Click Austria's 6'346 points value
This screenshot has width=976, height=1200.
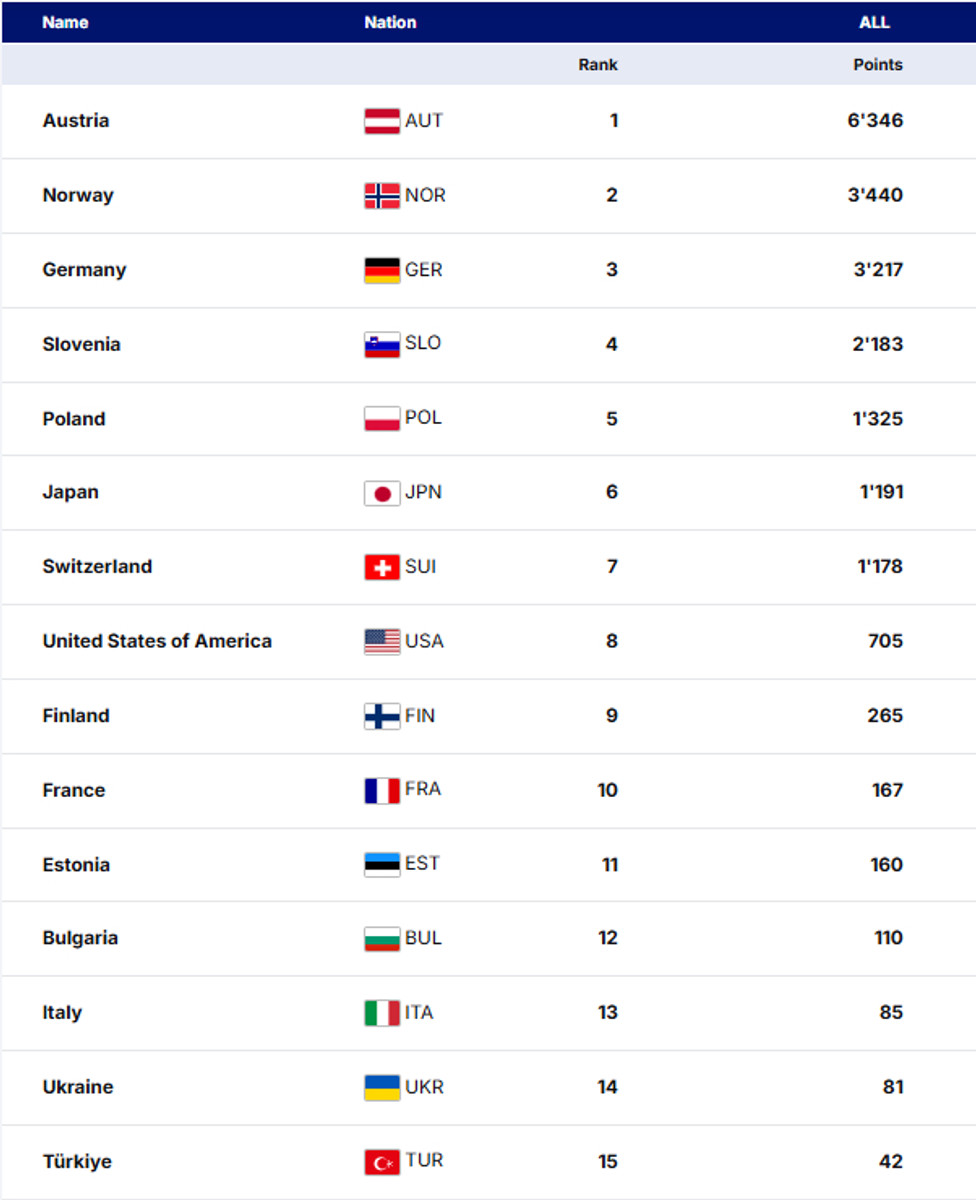[874, 121]
